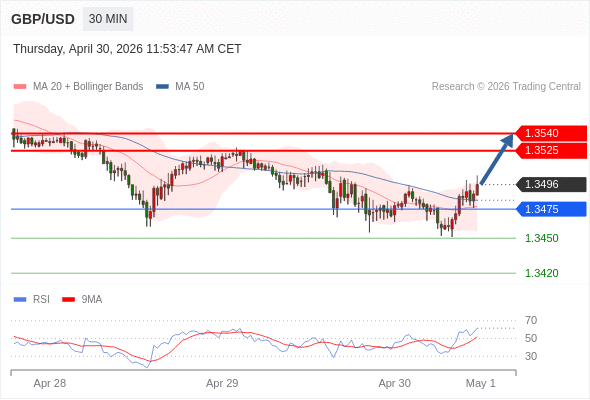
Task: Click the MA 50 legend color swatch
Action: [162, 87]
